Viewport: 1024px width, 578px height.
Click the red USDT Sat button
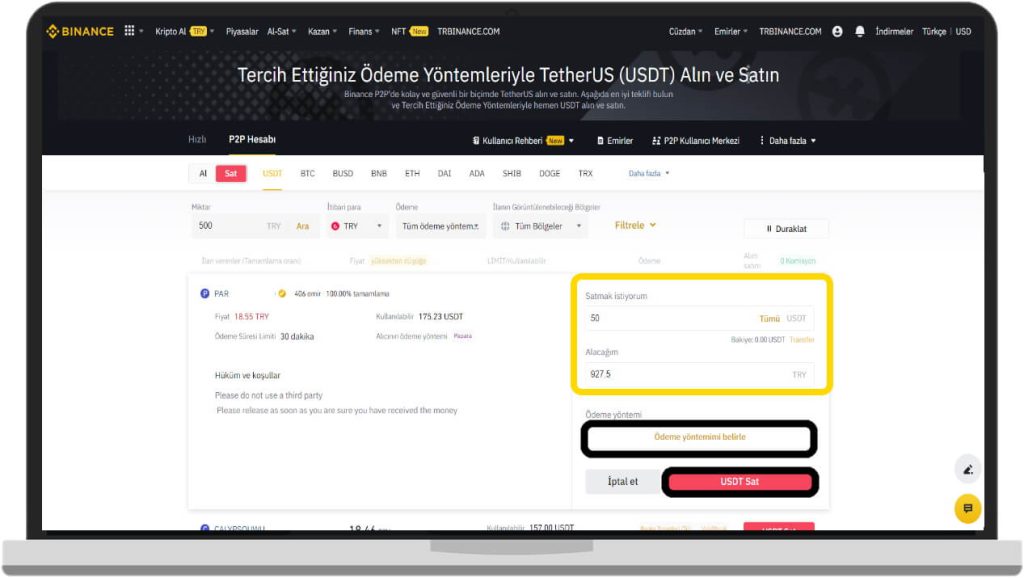click(739, 482)
